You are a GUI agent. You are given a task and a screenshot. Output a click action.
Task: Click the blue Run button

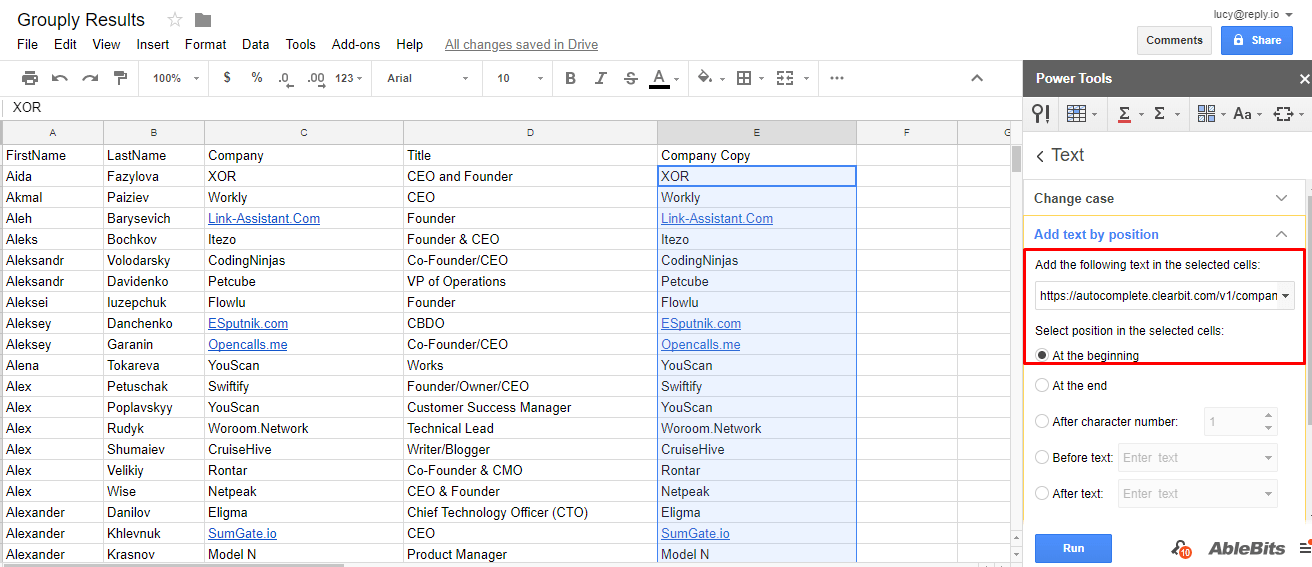(x=1073, y=548)
